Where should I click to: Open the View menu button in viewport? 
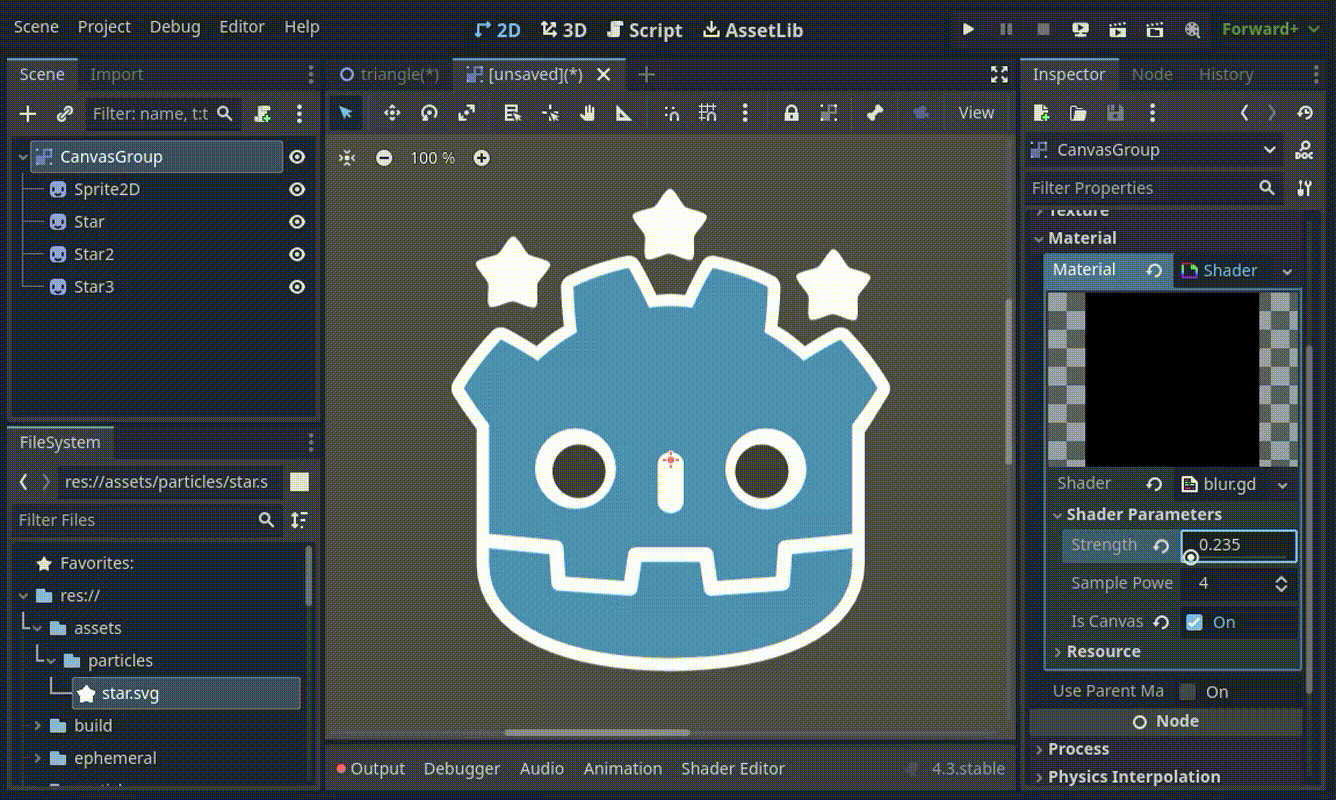pos(976,113)
